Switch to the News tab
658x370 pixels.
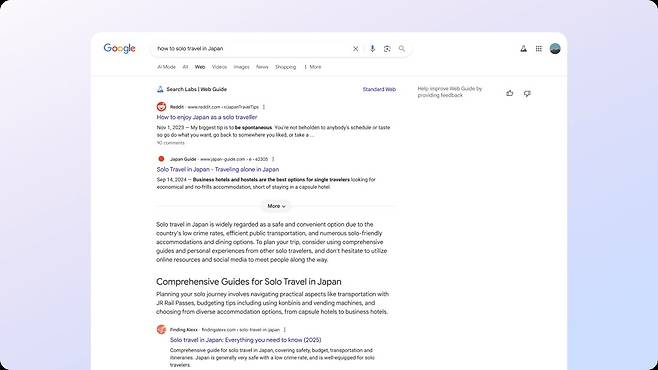click(x=262, y=67)
